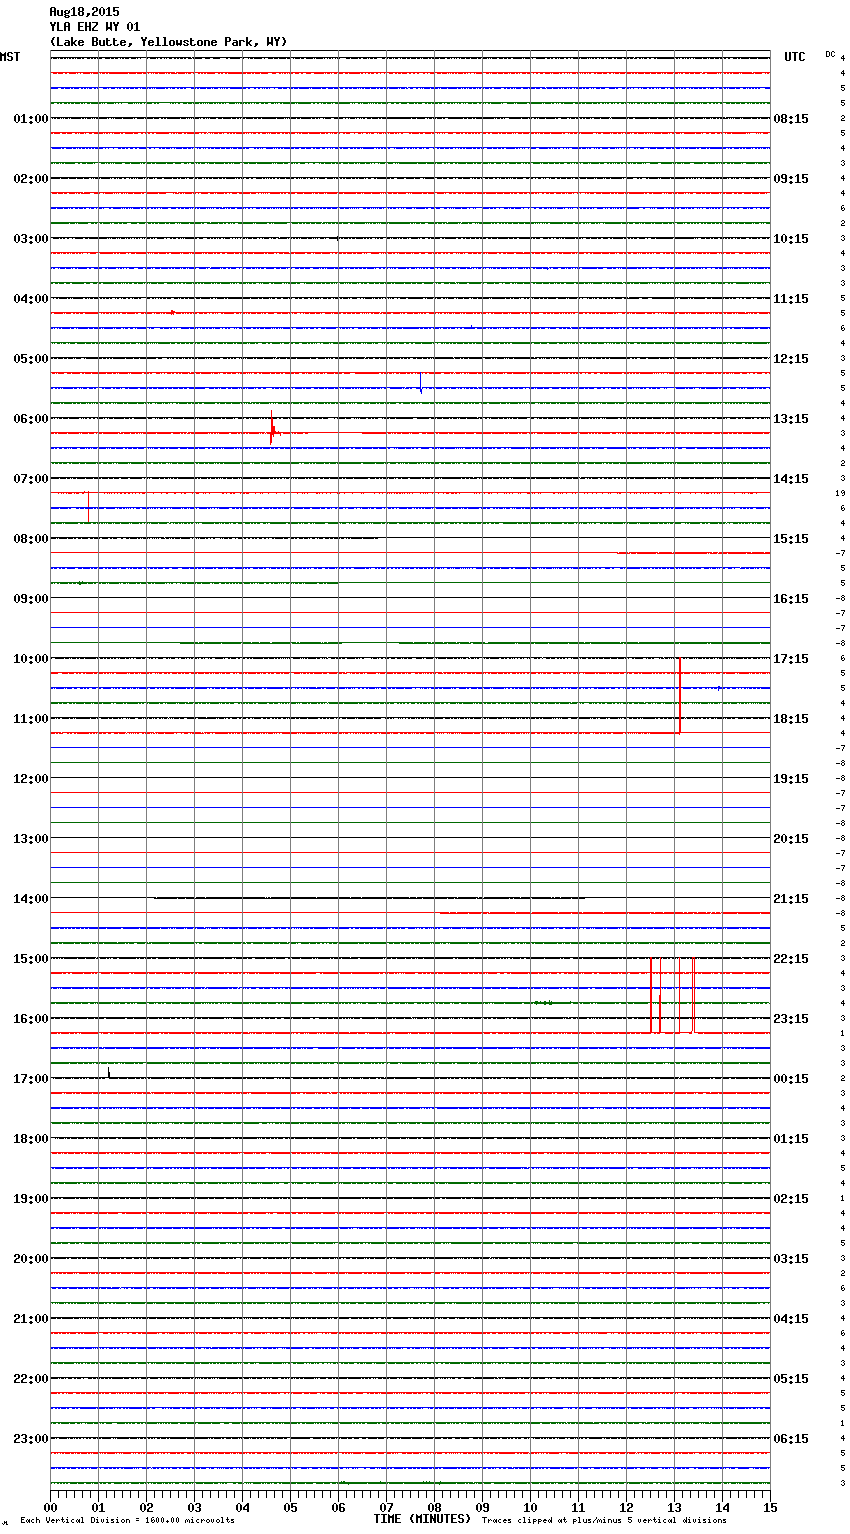Select the MST hour label "06:00"
The image size is (850, 1534).
[31, 419]
